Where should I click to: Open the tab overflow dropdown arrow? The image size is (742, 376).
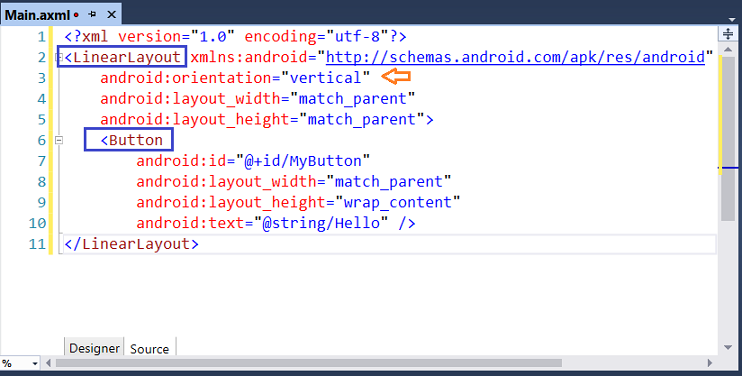(732, 19)
